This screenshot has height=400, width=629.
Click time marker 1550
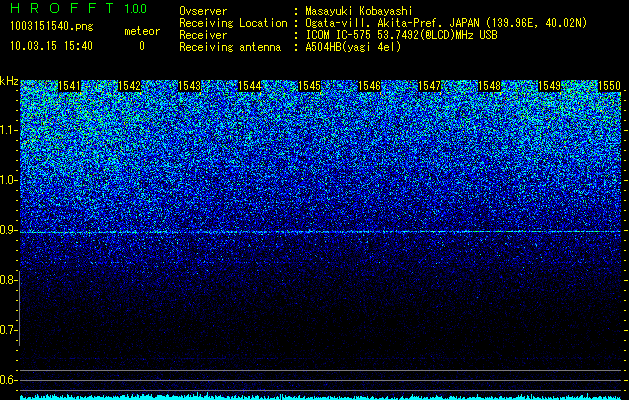(x=610, y=86)
